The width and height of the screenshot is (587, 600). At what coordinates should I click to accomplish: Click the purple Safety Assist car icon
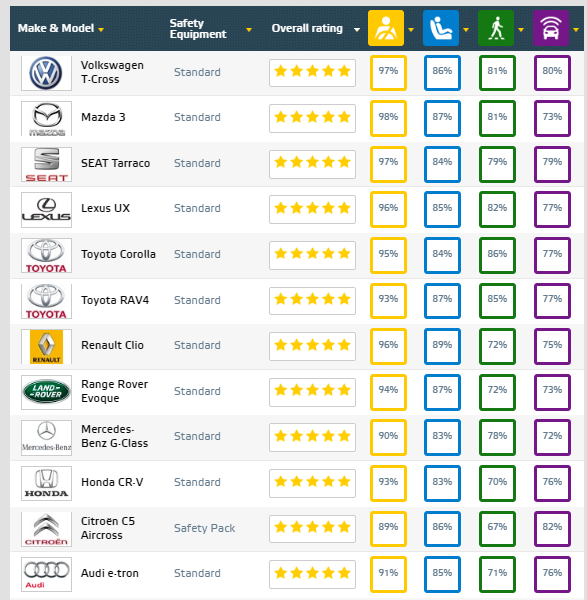coord(551,28)
